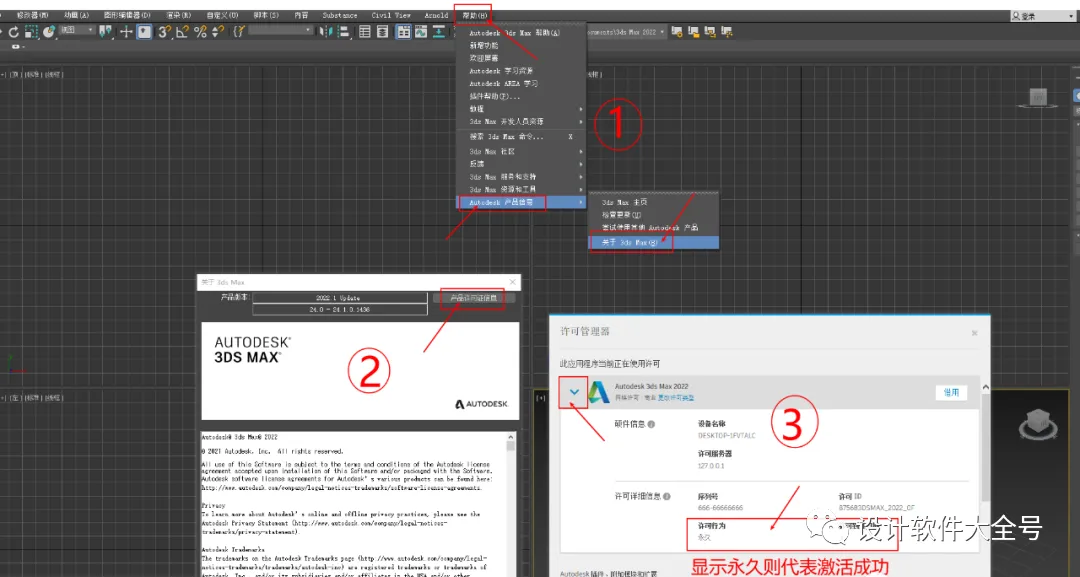Toggle the Angle Snap icon
This screenshot has width=1080, height=577.
(x=183, y=32)
